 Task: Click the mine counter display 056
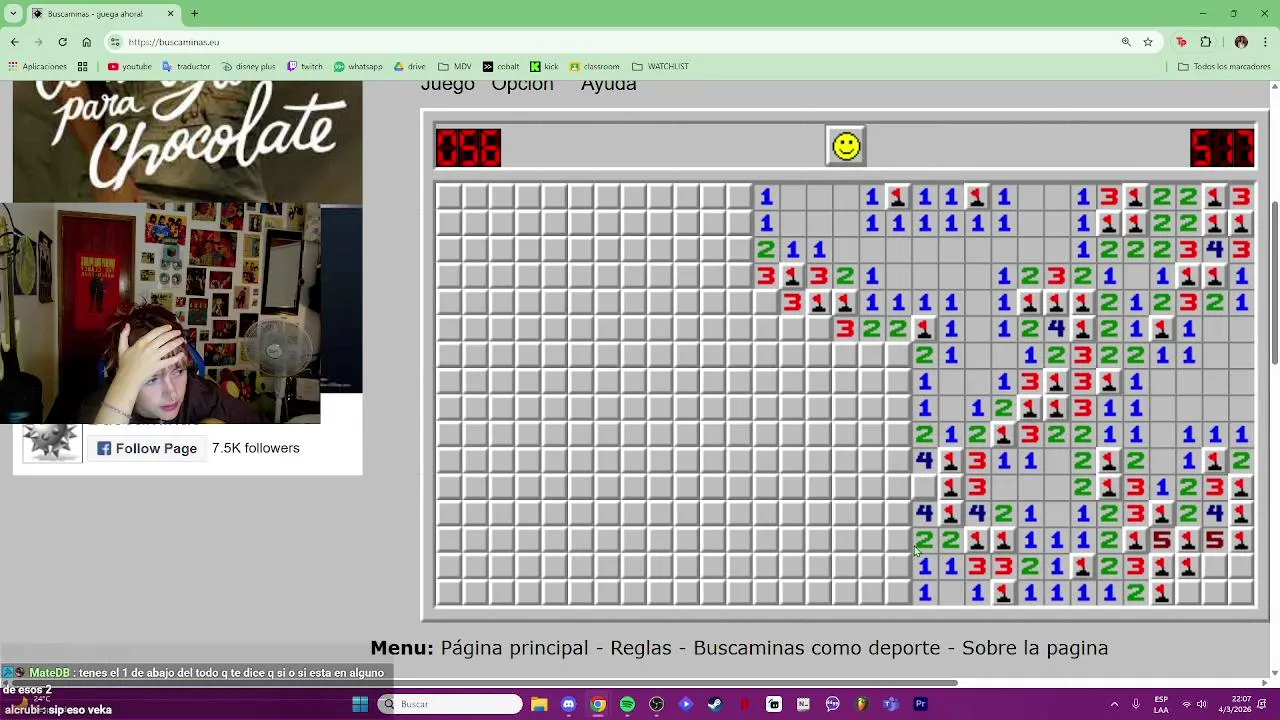(x=468, y=148)
